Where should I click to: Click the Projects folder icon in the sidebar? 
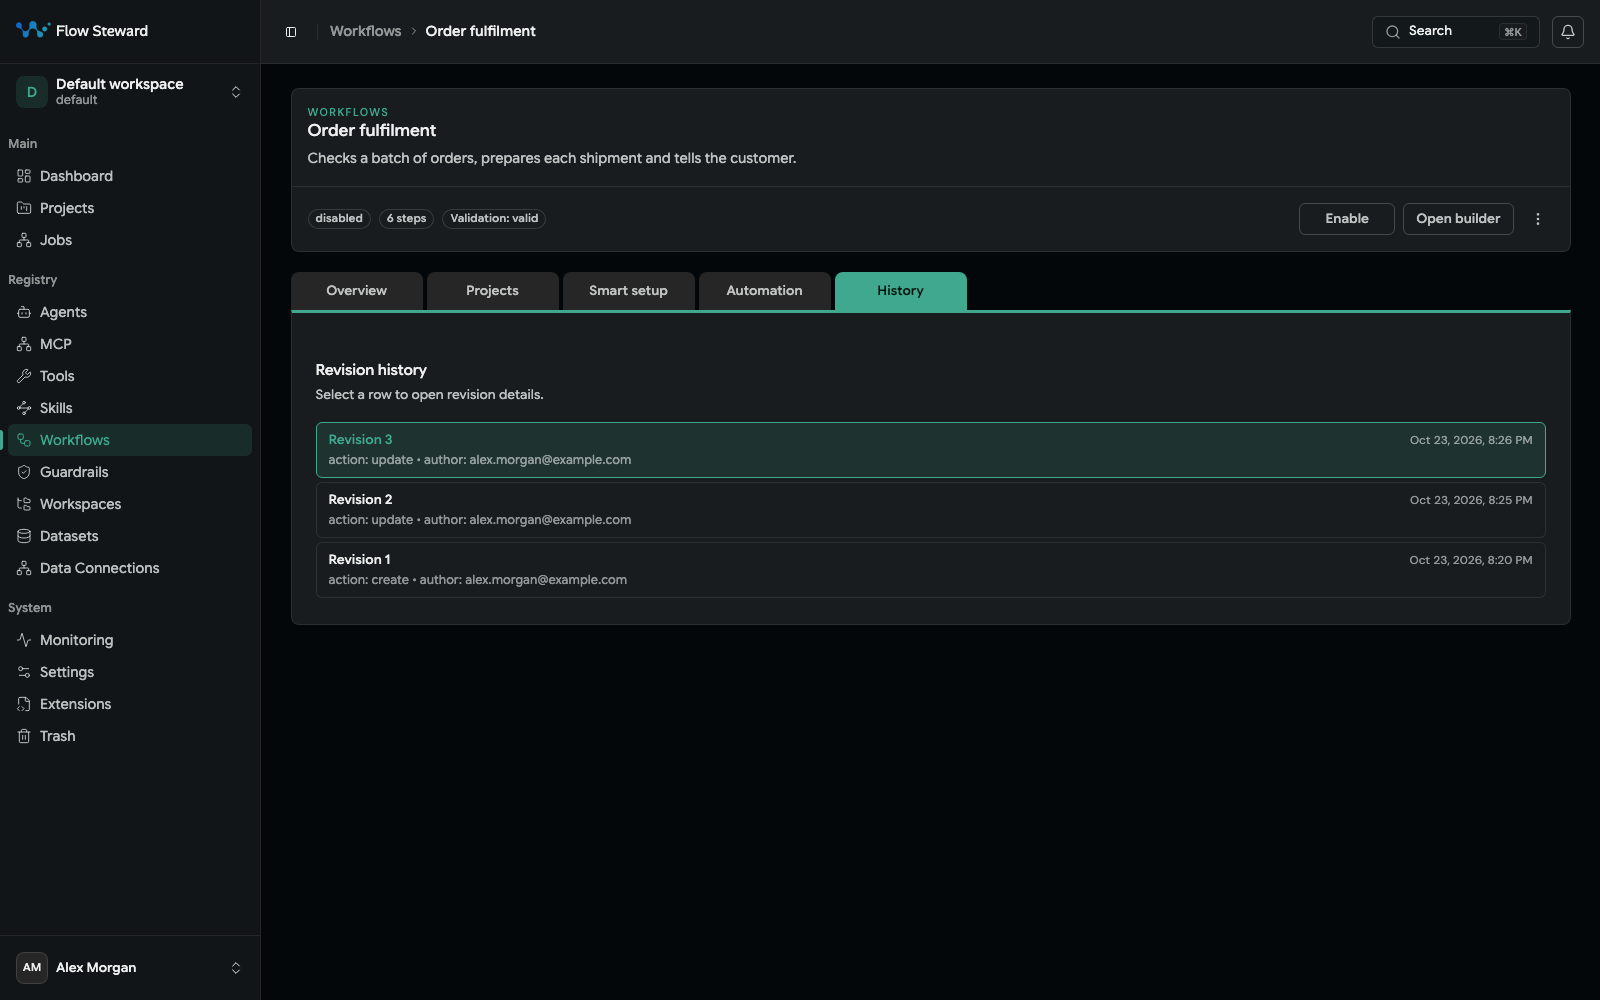point(24,208)
